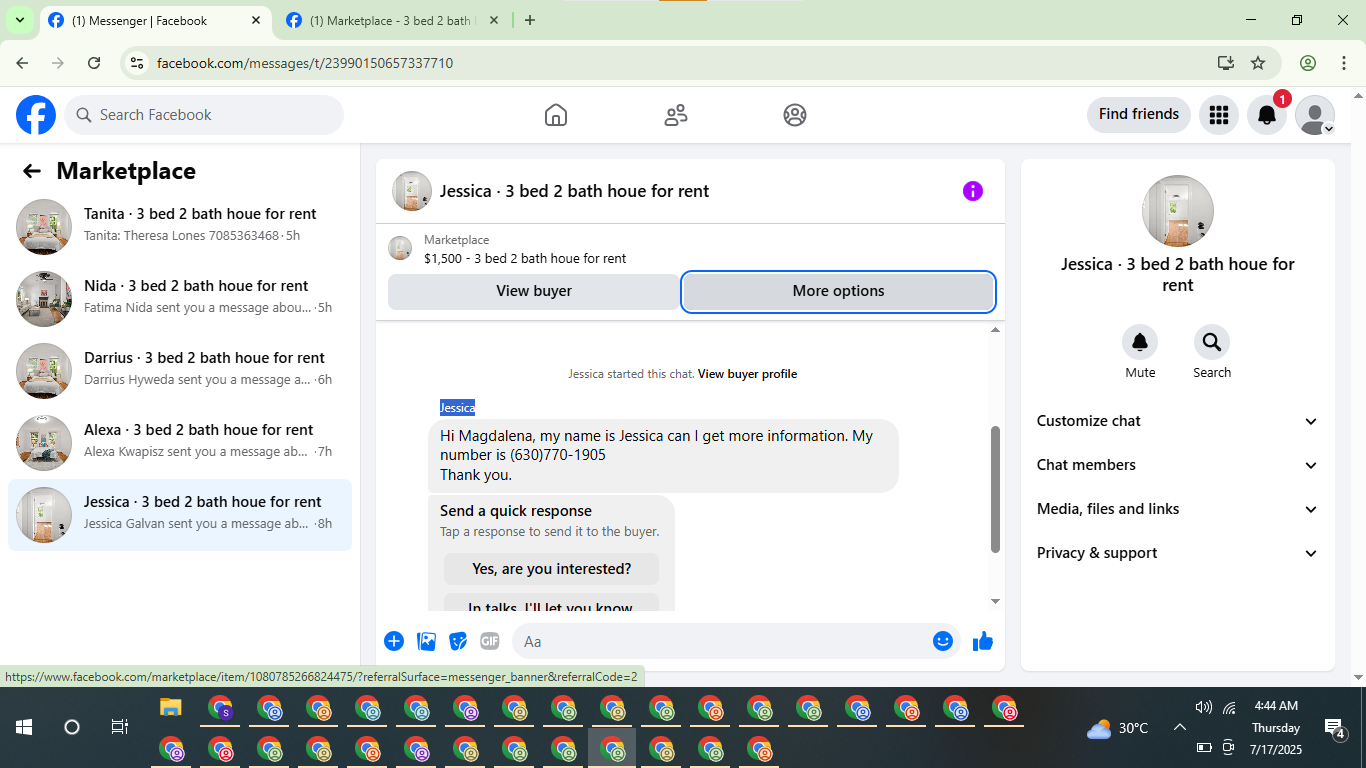This screenshot has height=768, width=1366.
Task: Click Find friends button
Action: (x=1138, y=114)
